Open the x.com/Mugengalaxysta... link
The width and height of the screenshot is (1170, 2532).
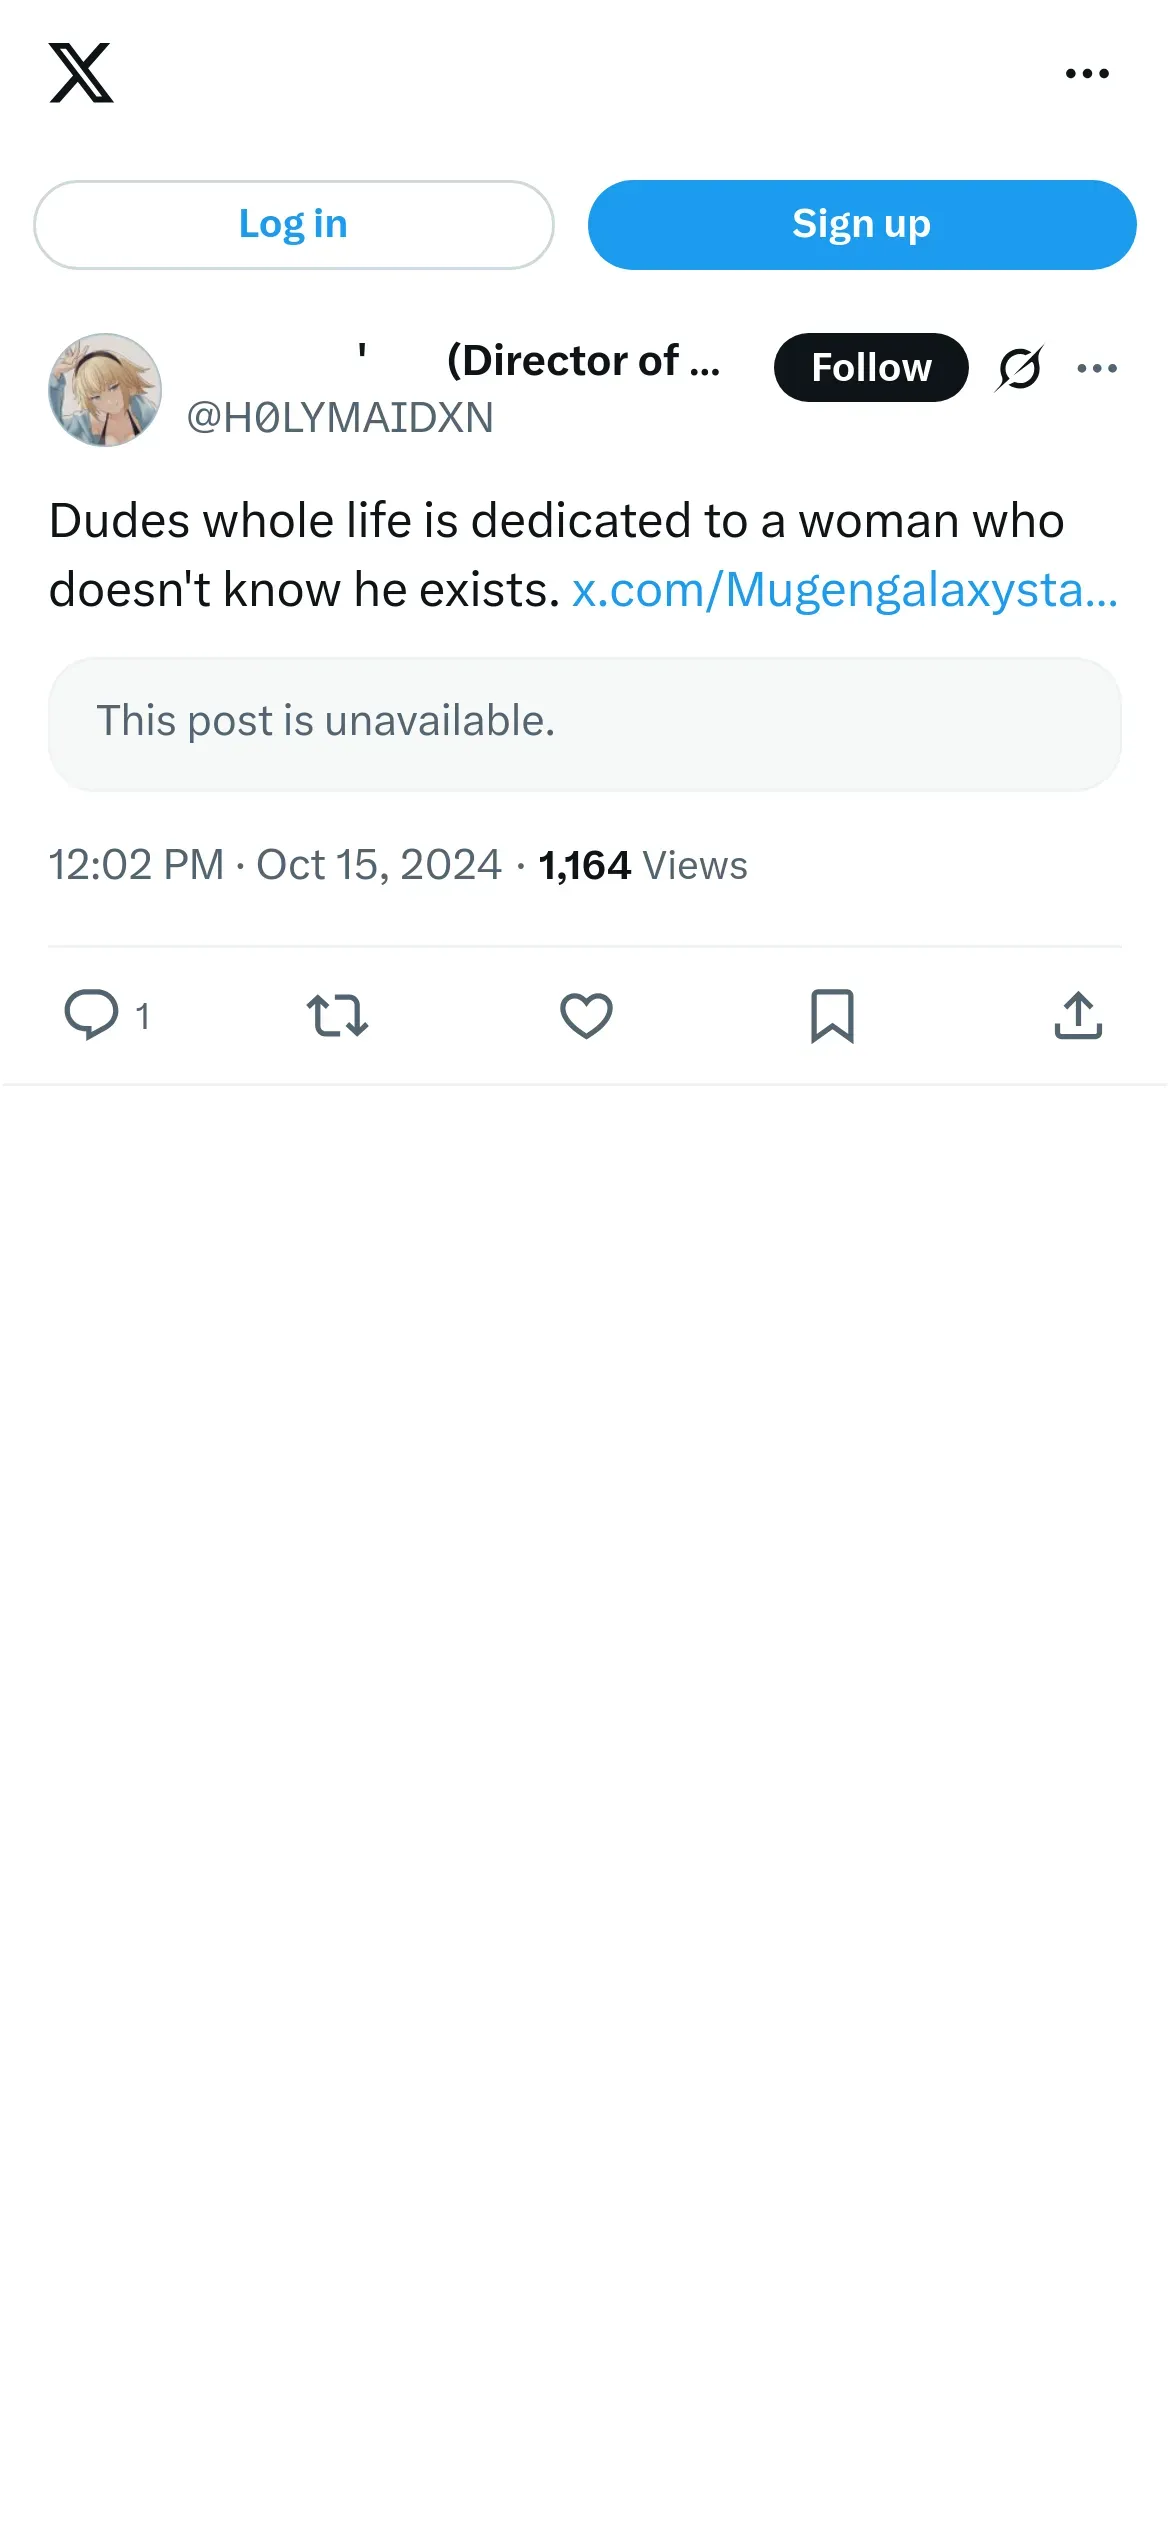click(844, 590)
